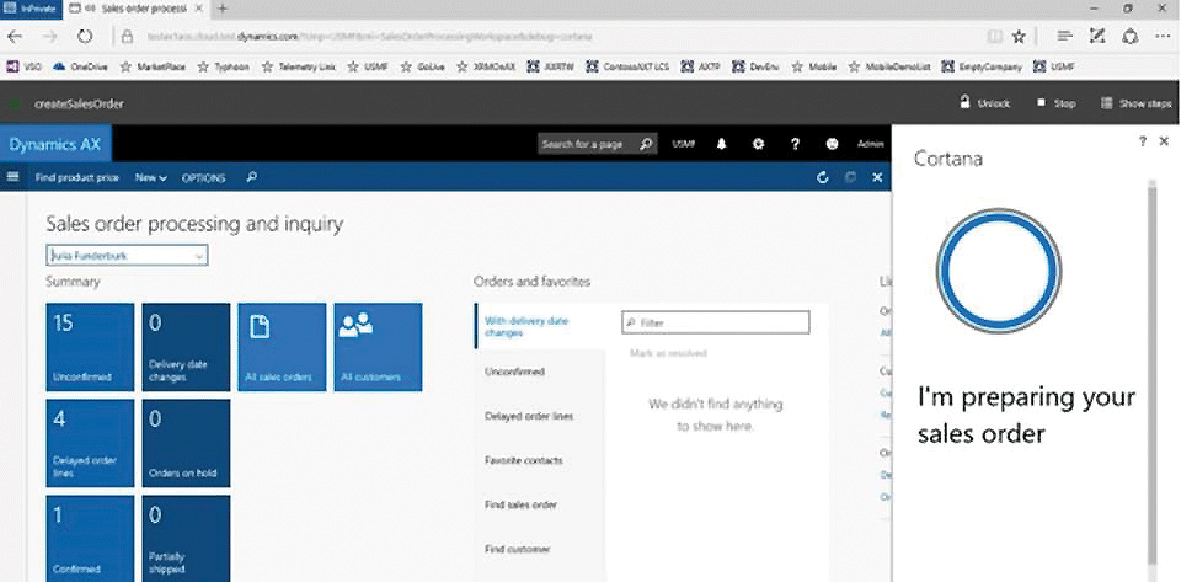Open reading view icon
This screenshot has width=1181, height=582.
point(994,36)
